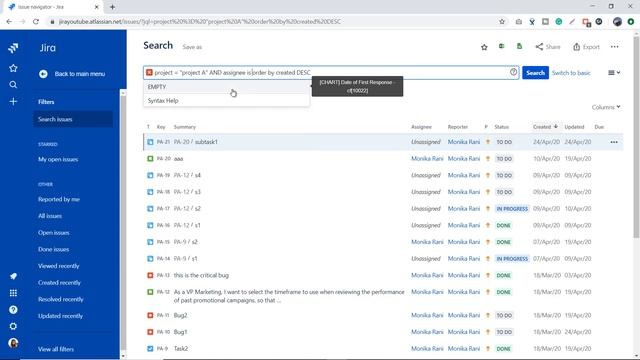This screenshot has width=640, height=360.
Task: Open the more actions ellipsis at top right
Action: click(x=614, y=47)
